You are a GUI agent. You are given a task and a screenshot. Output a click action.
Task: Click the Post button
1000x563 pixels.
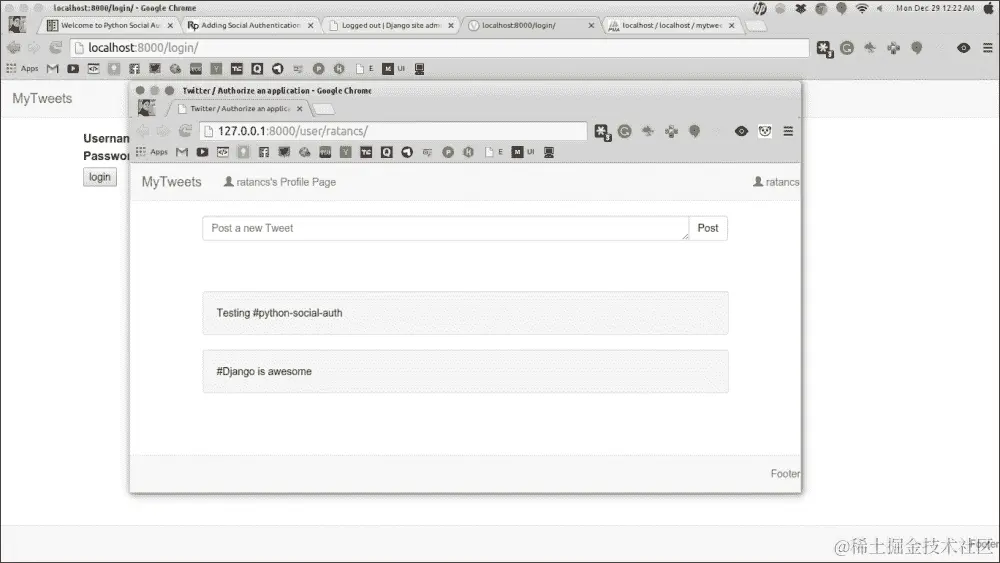click(708, 228)
